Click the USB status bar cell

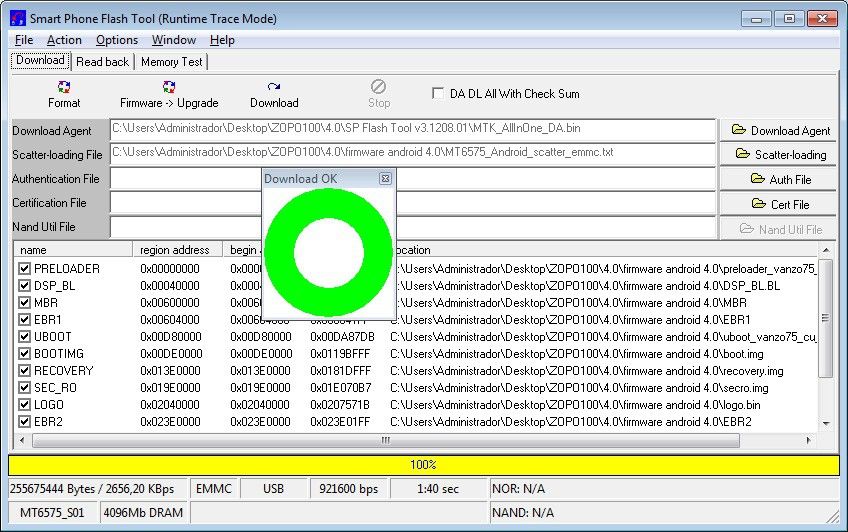click(273, 489)
